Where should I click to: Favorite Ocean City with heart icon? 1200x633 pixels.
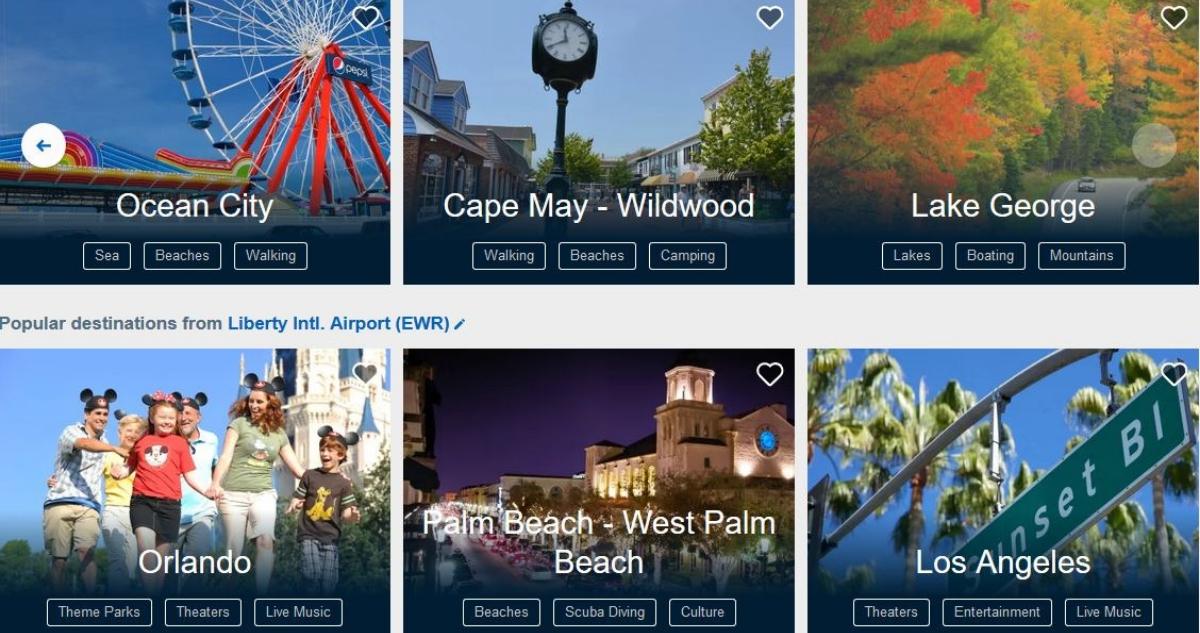366,18
